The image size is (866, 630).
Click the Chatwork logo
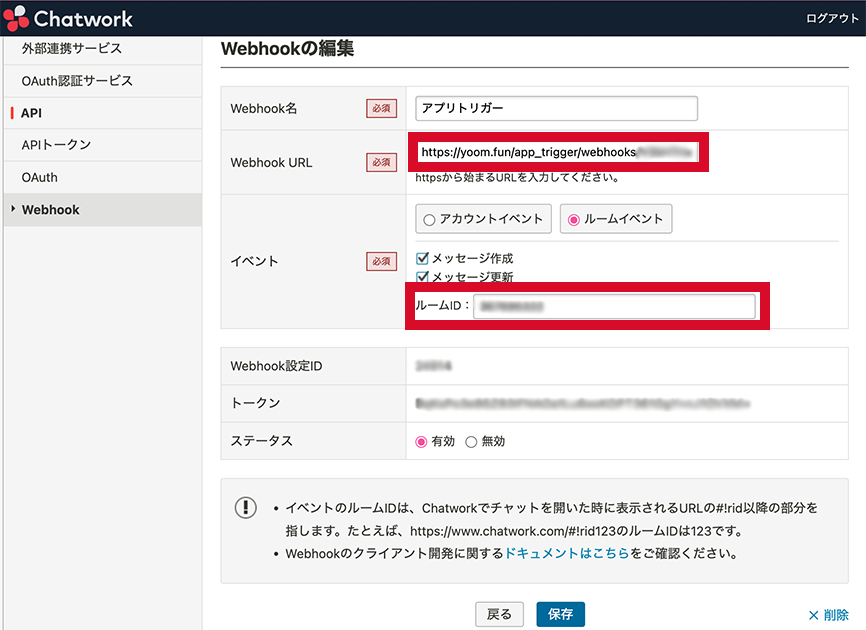tap(68, 18)
